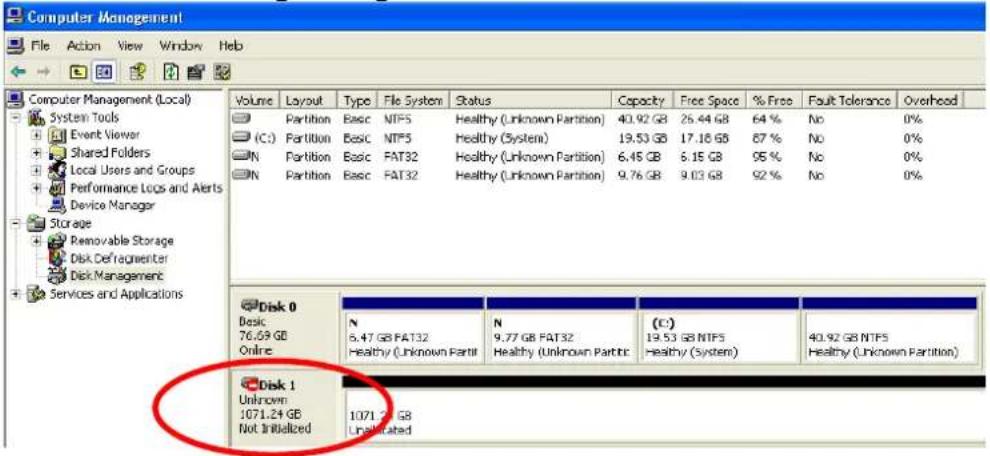Sort by the Layout column header
Image resolution: width=990 pixels, height=456 pixels.
307,100
